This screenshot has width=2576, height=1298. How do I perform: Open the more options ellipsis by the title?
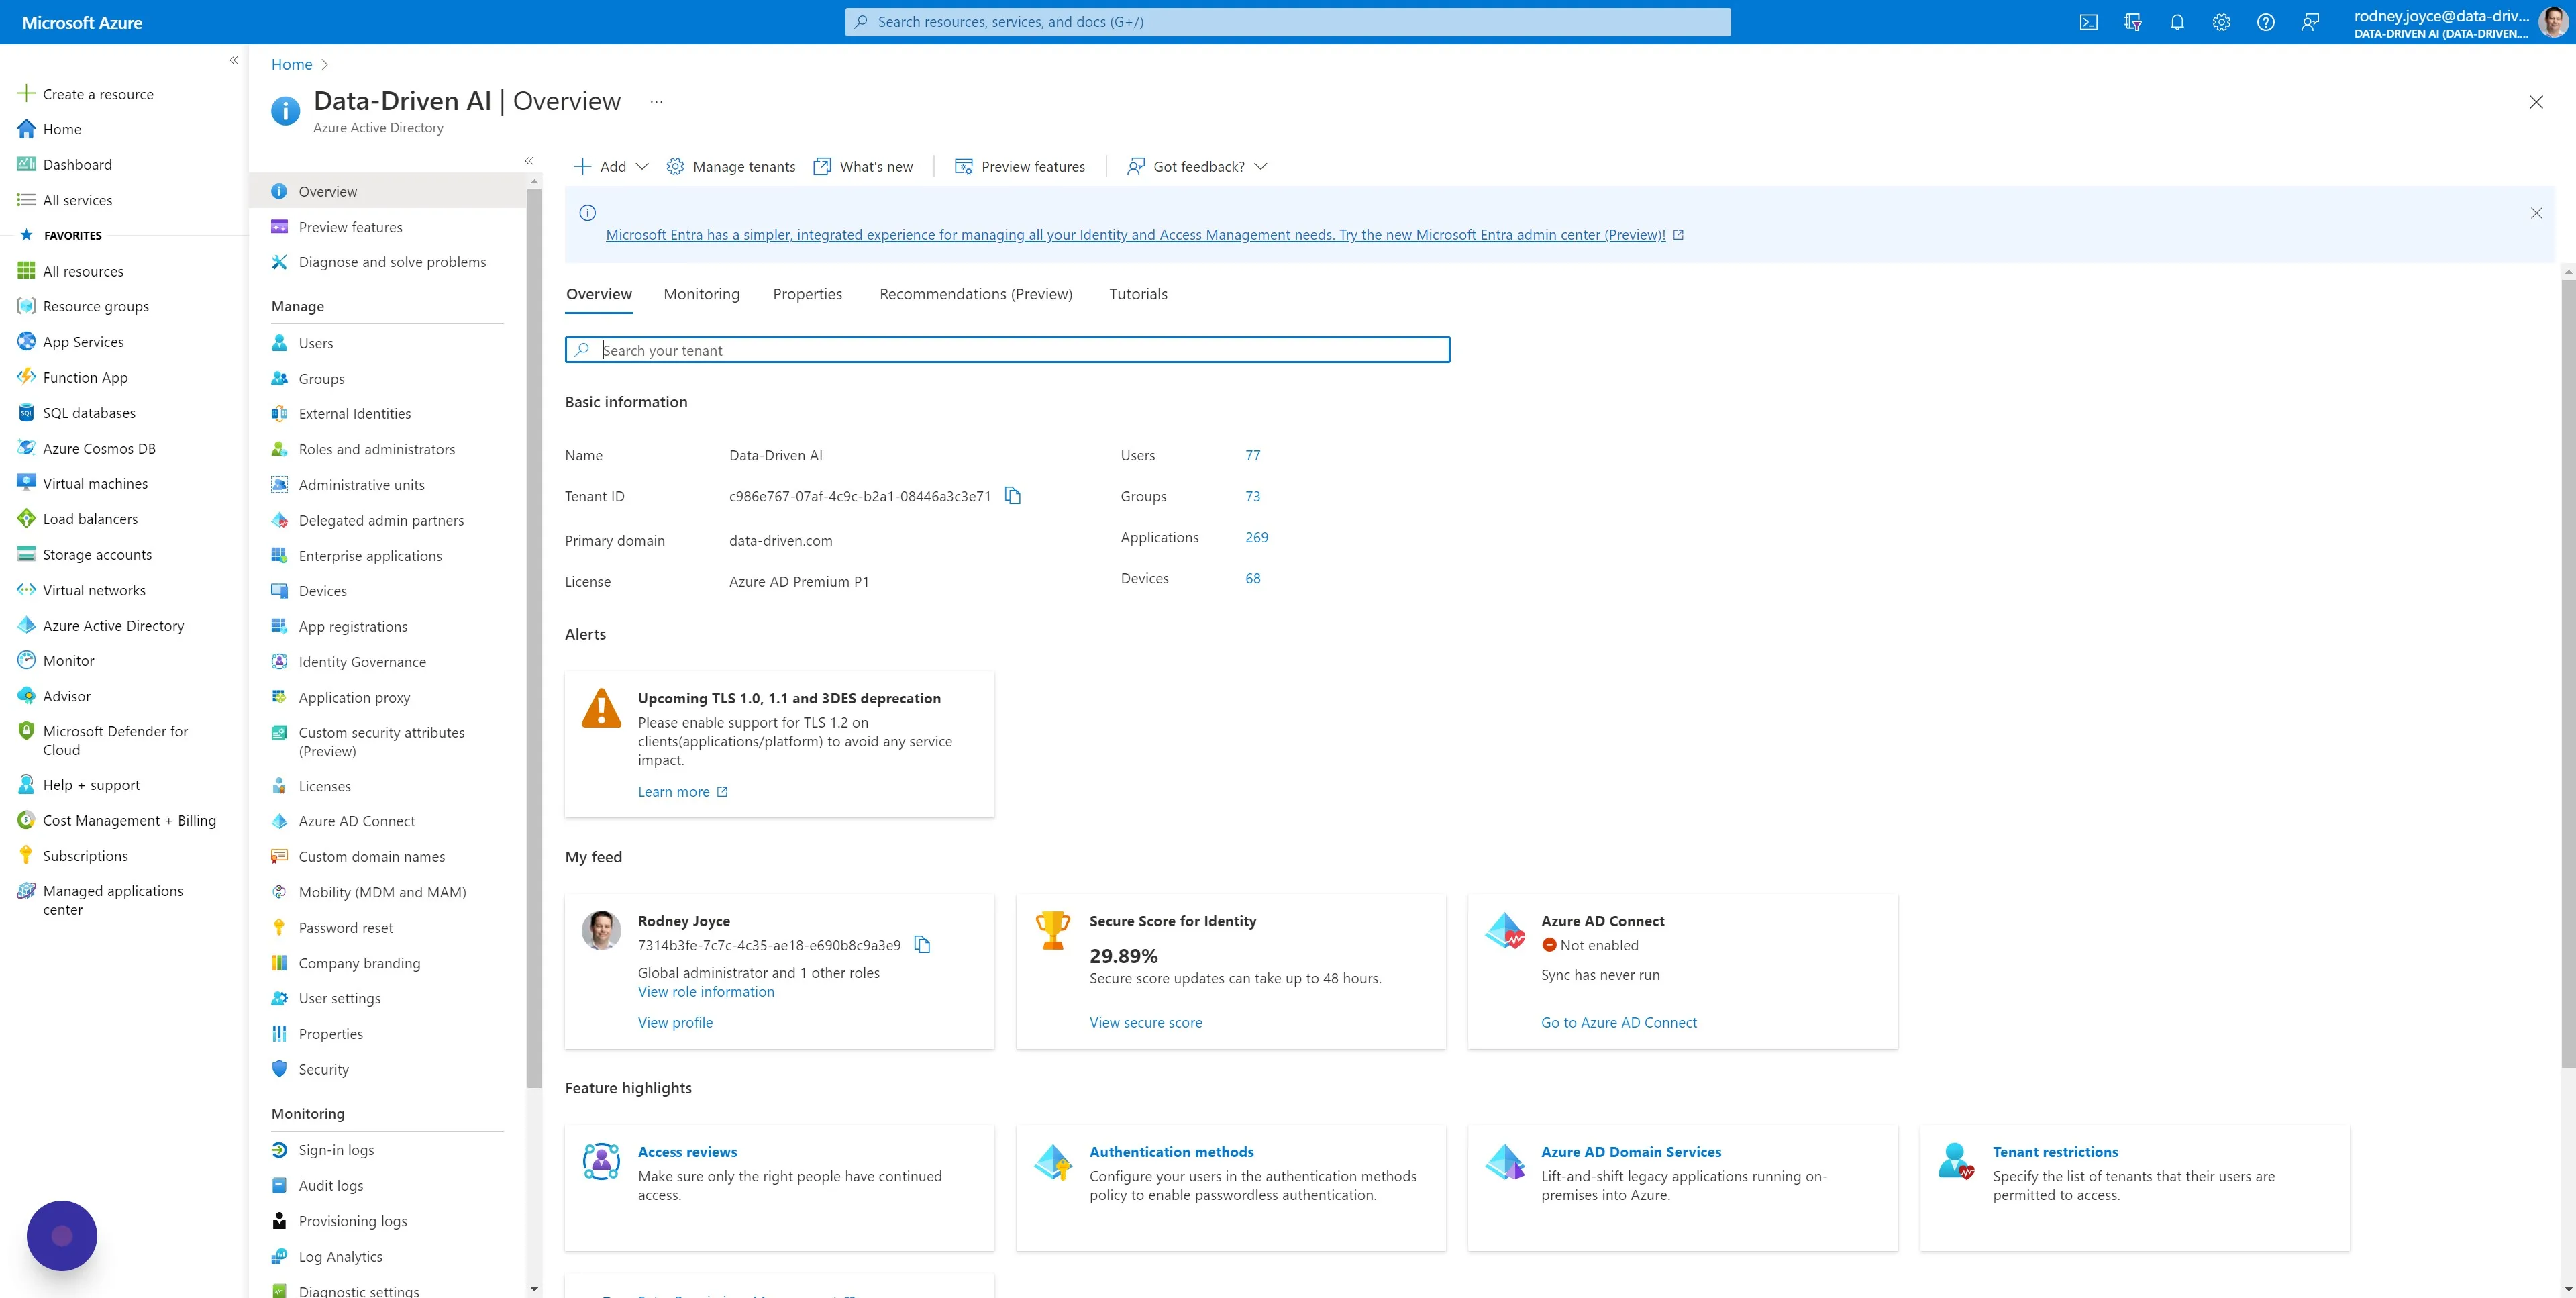tap(656, 101)
